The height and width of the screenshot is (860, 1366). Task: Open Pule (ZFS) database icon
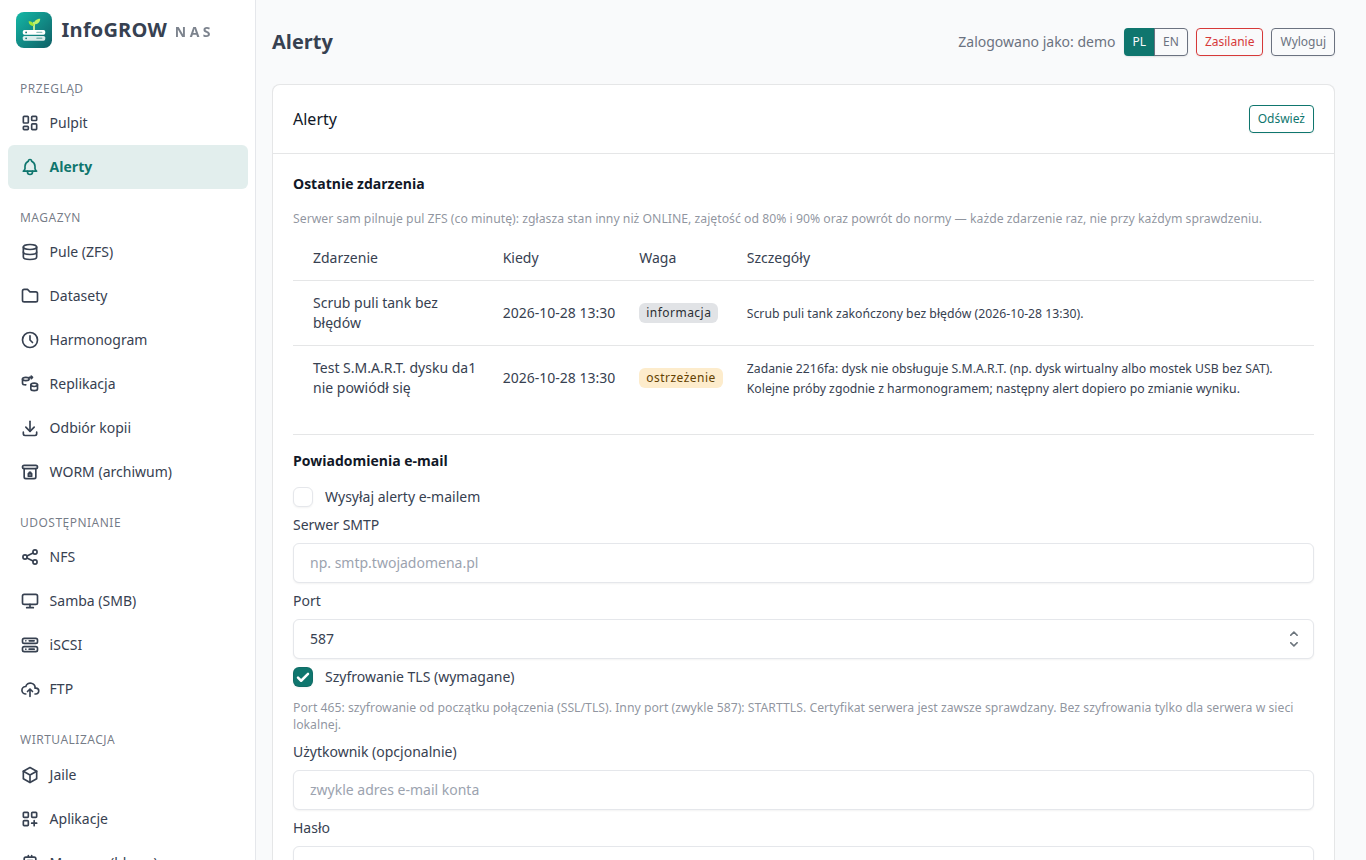point(30,252)
